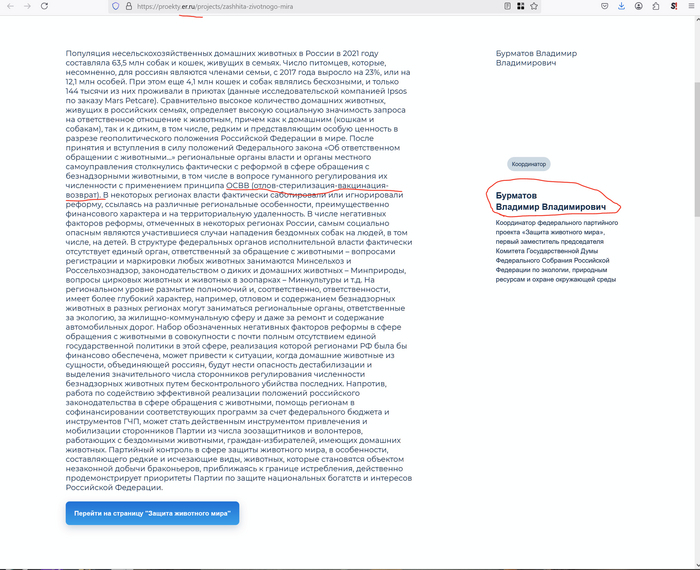Show site security padlock info
The height and width of the screenshot is (570, 700).
[129, 6]
